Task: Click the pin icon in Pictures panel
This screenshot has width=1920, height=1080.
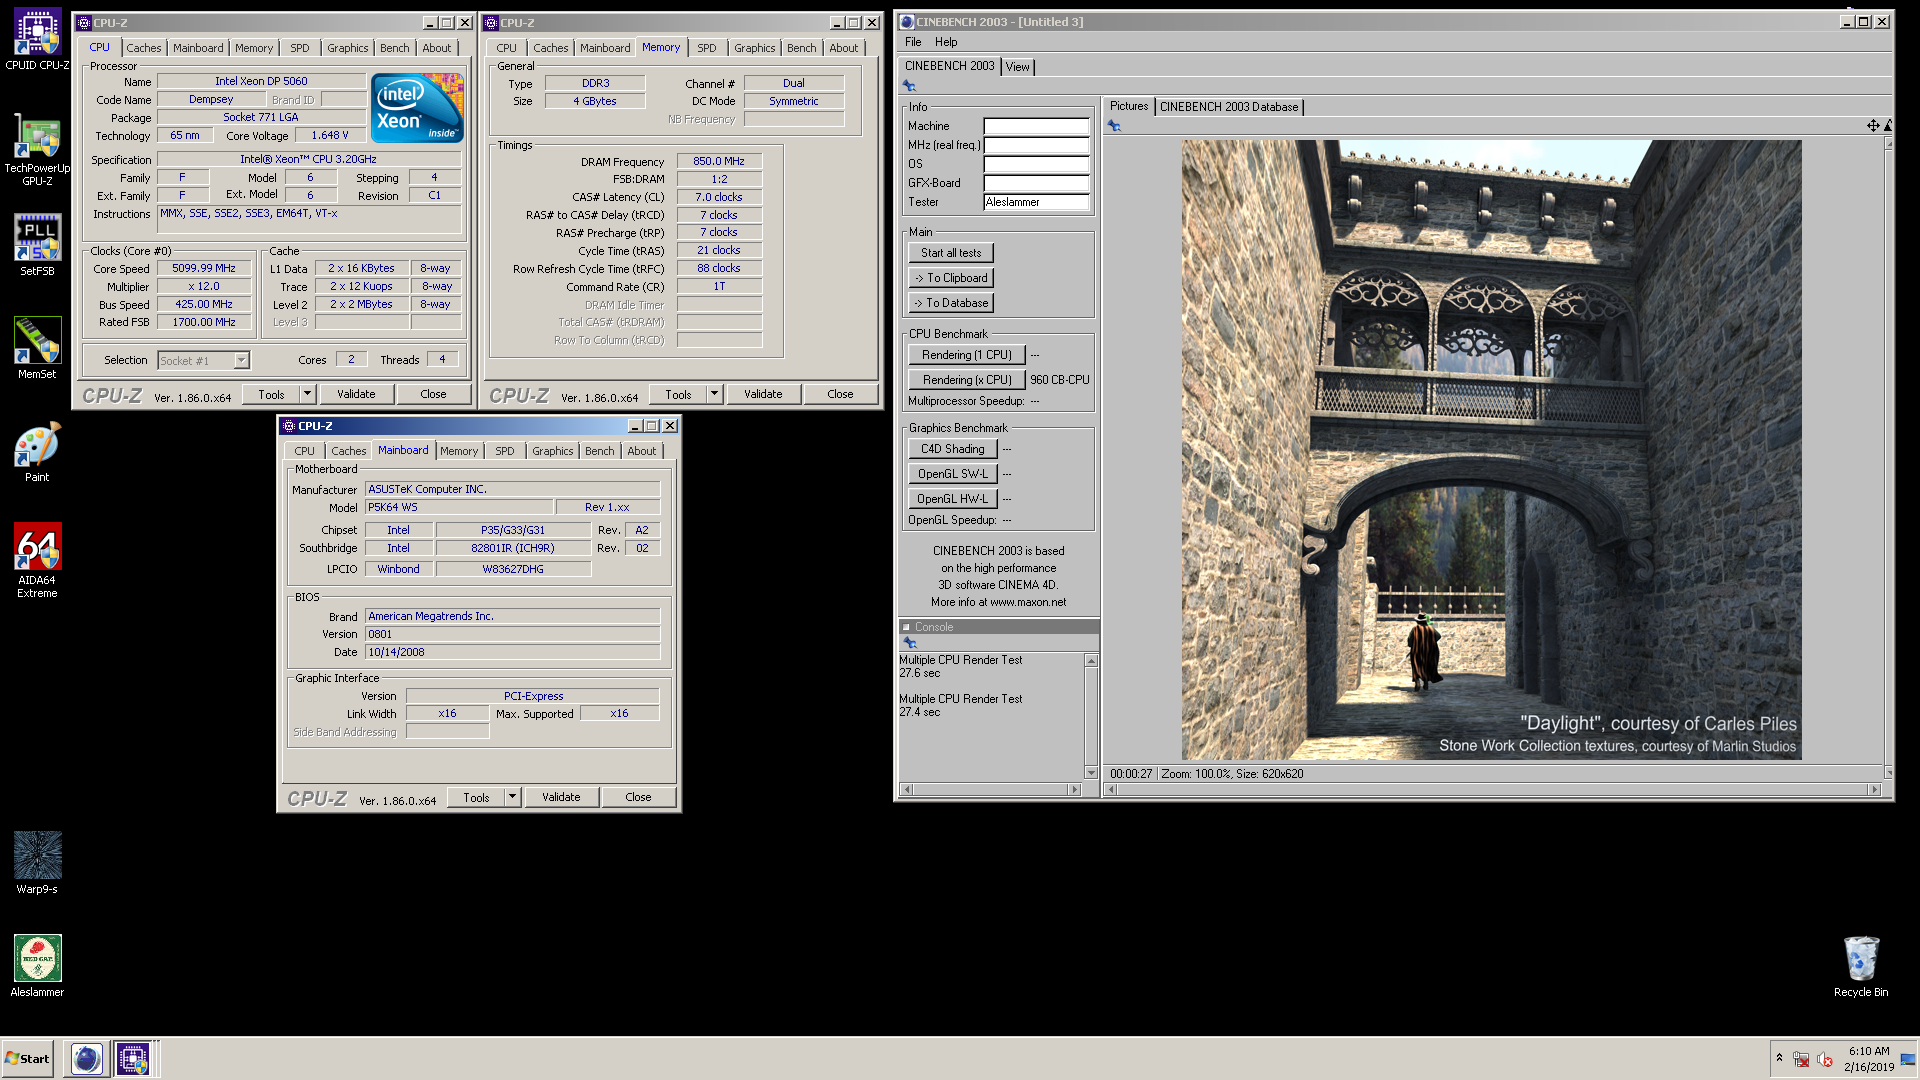Action: click(1113, 126)
